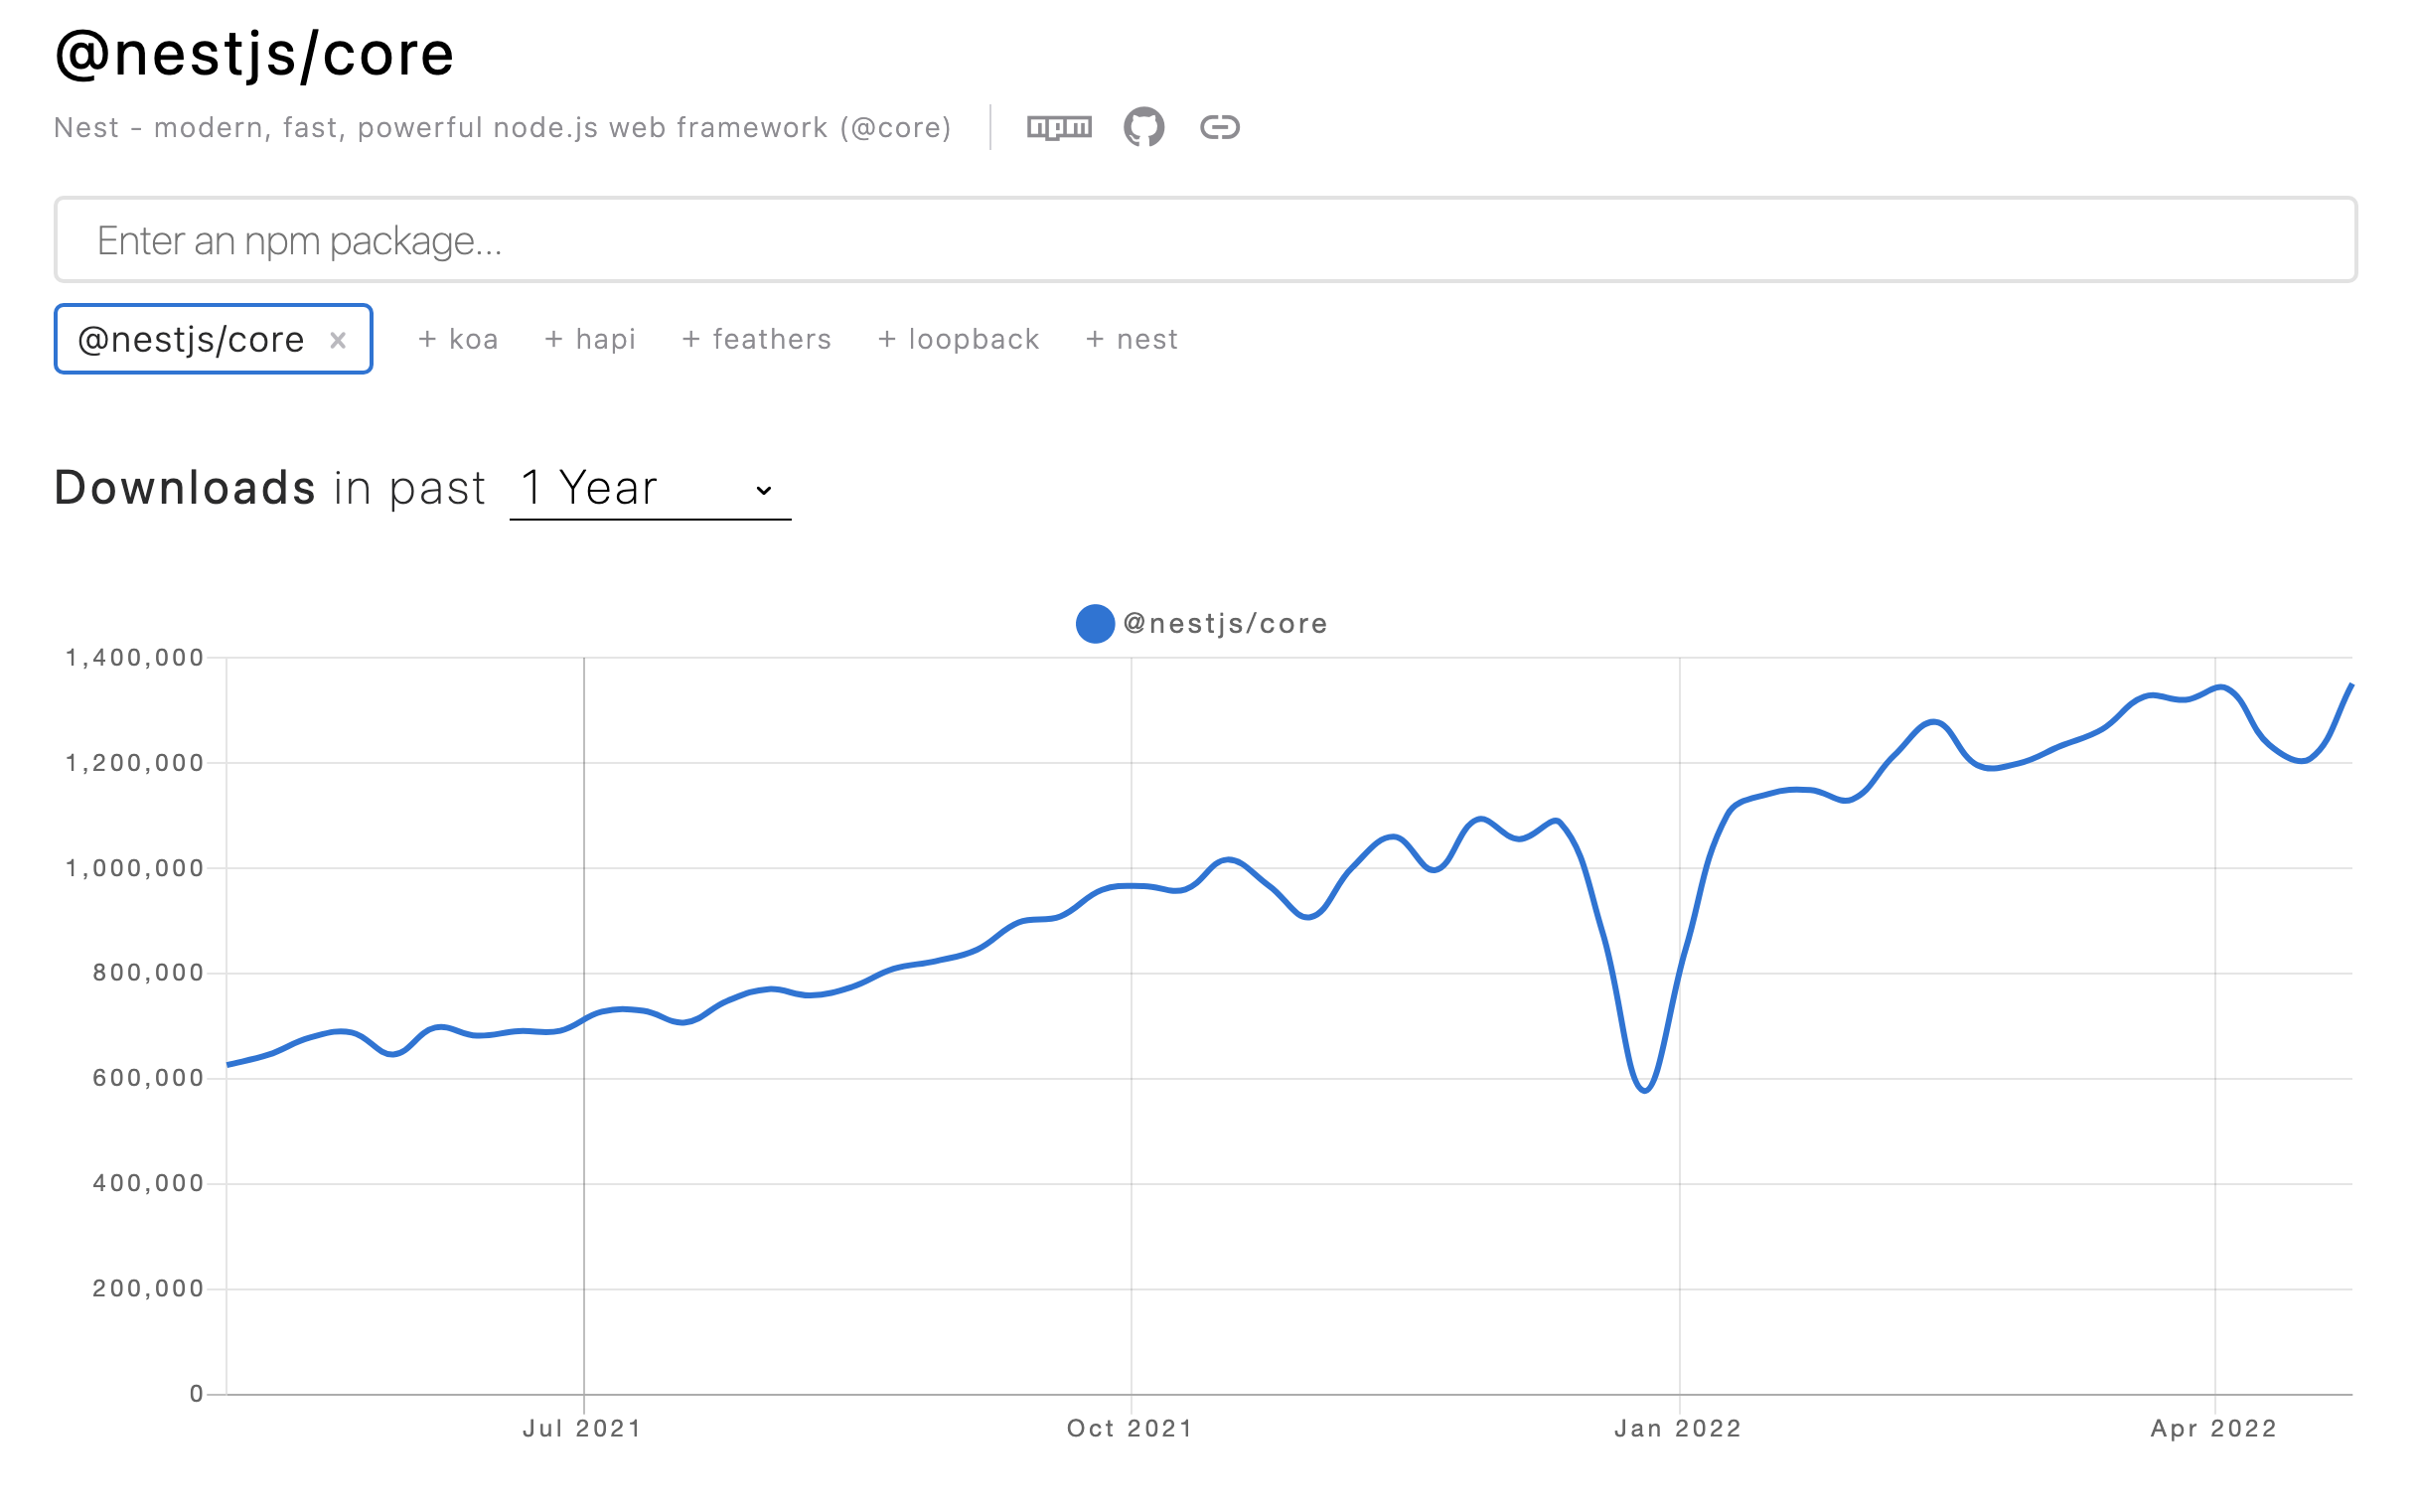Add nest to the comparison
Image resolution: width=2418 pixels, height=1512 pixels.
(1131, 339)
